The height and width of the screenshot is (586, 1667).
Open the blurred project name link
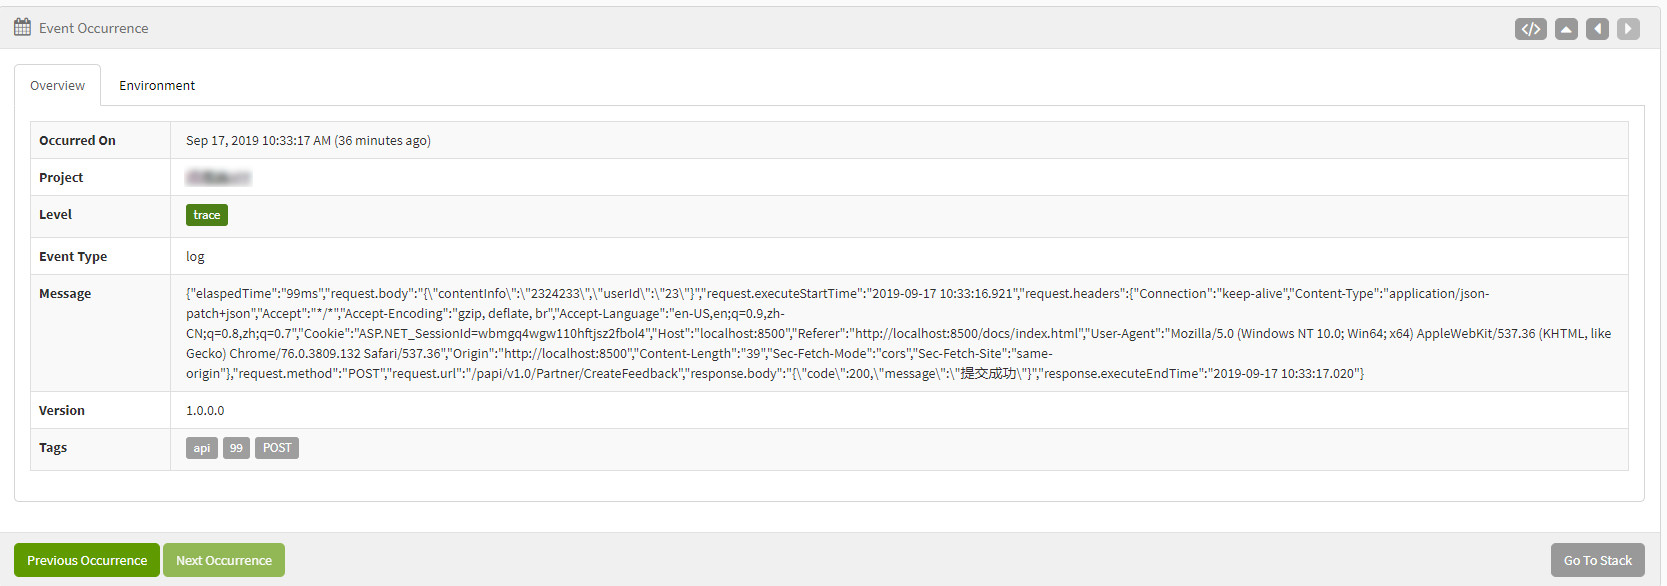pos(218,178)
